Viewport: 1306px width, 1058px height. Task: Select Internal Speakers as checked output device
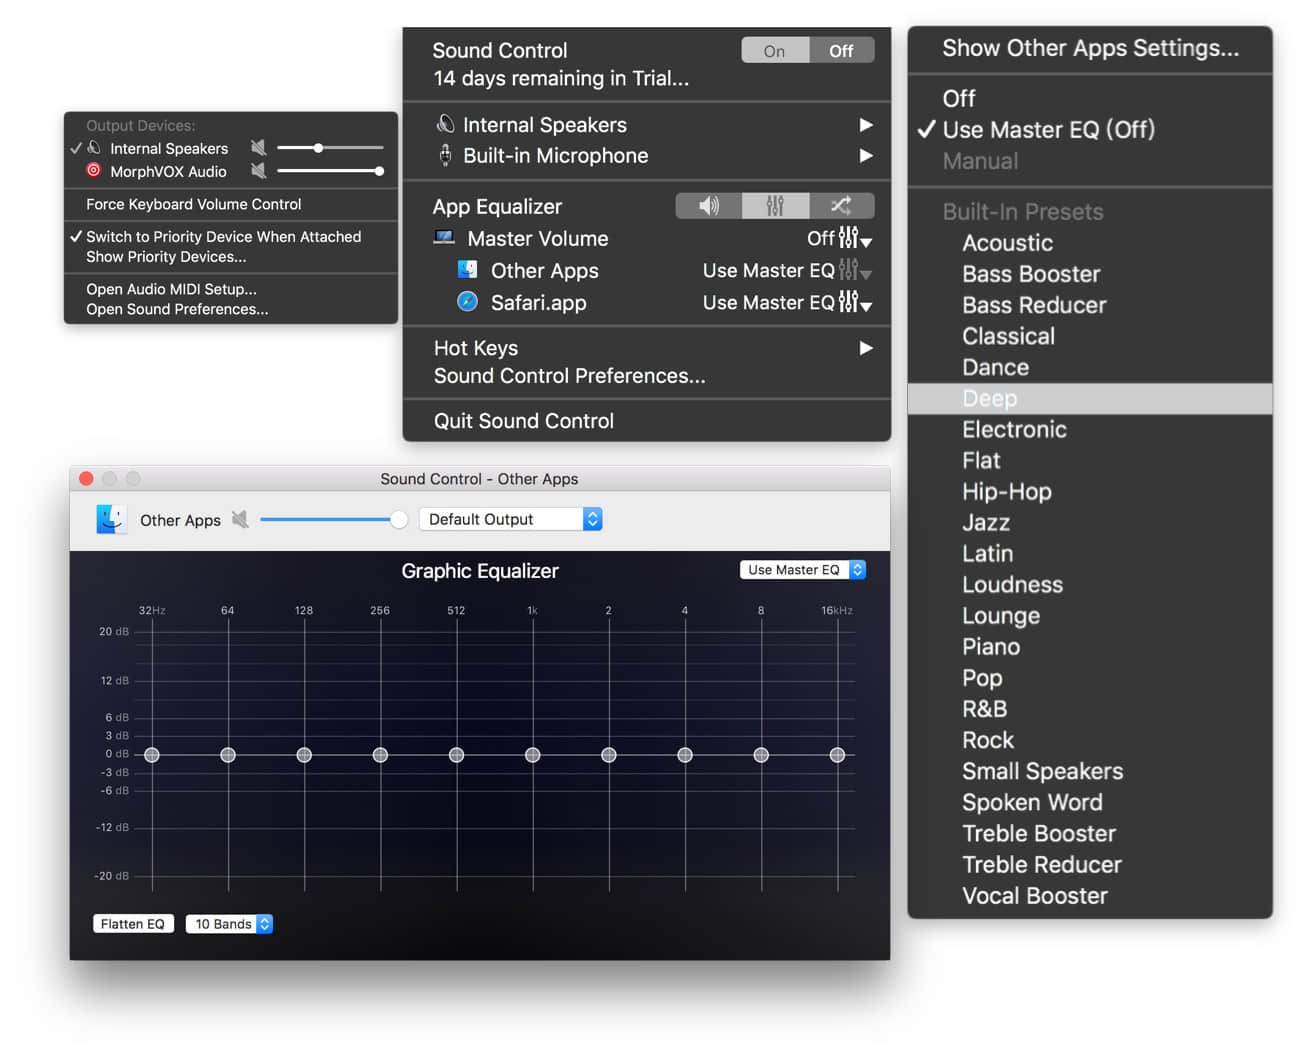(x=168, y=148)
